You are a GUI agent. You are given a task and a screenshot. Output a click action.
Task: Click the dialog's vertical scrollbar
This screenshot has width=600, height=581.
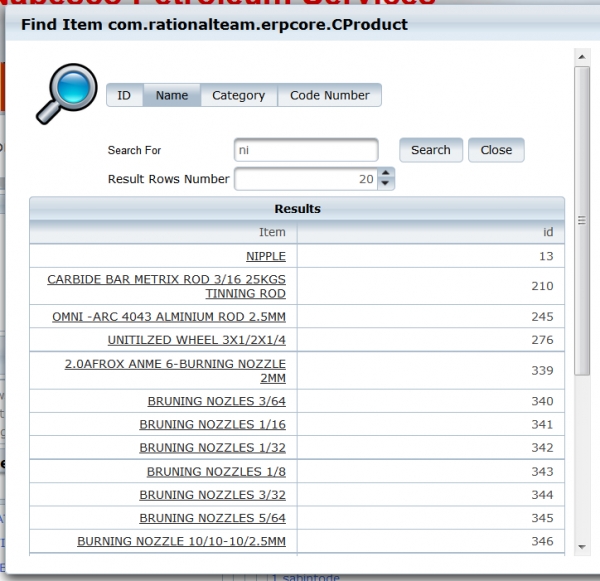pos(581,220)
